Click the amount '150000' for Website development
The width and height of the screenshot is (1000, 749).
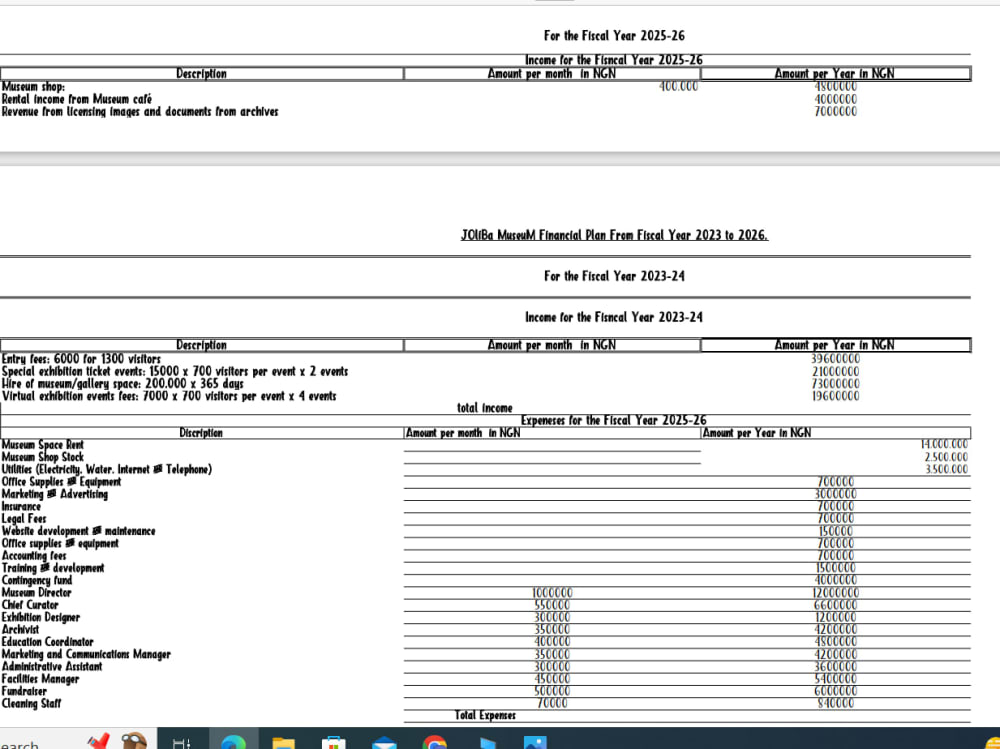pyautogui.click(x=835, y=531)
